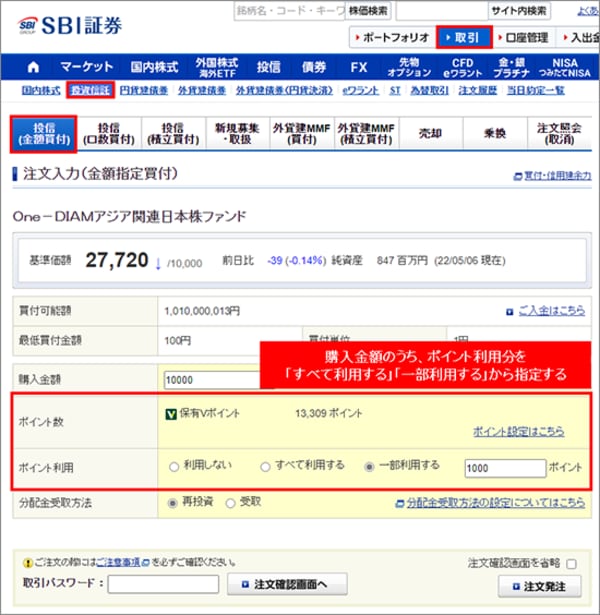The width and height of the screenshot is (600, 615).
Task: Open 外国株式 海外ETF menu
Action: coord(217,67)
